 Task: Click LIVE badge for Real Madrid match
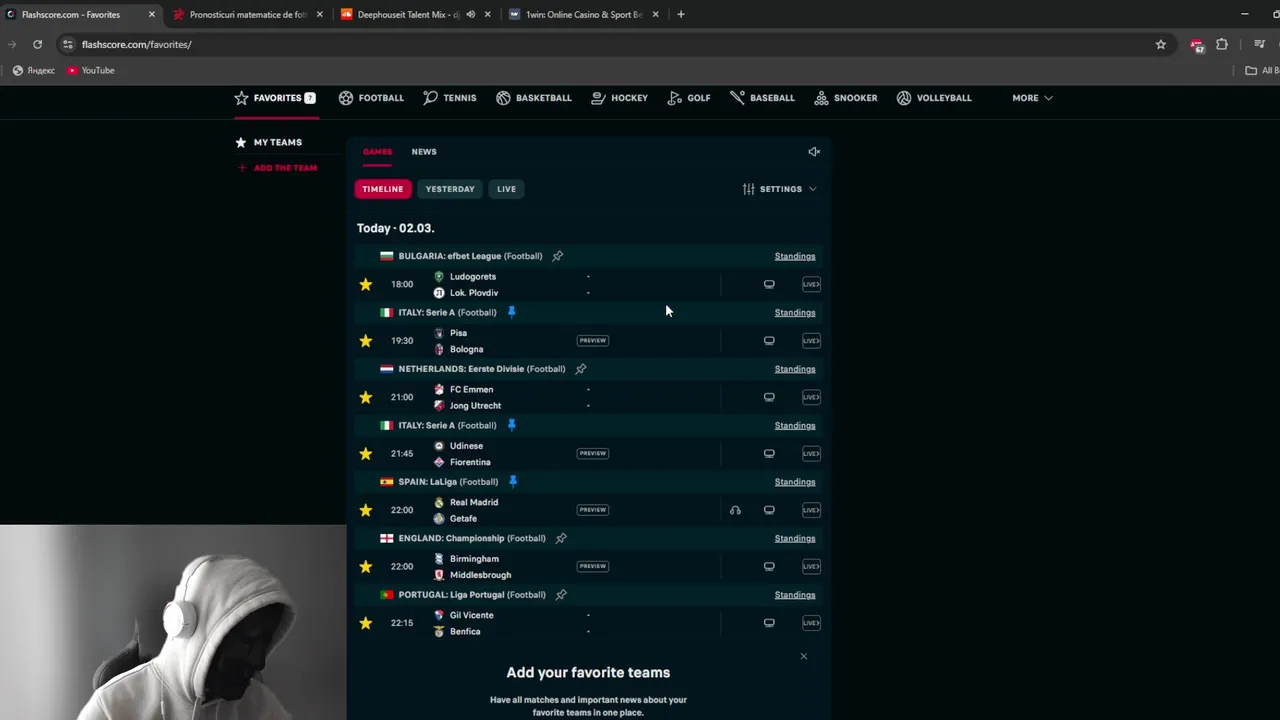pyautogui.click(x=811, y=510)
